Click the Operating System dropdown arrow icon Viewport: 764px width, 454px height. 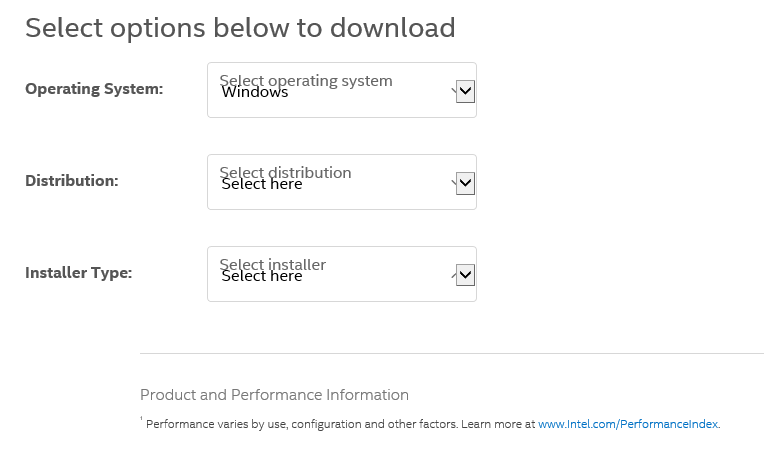pos(465,91)
